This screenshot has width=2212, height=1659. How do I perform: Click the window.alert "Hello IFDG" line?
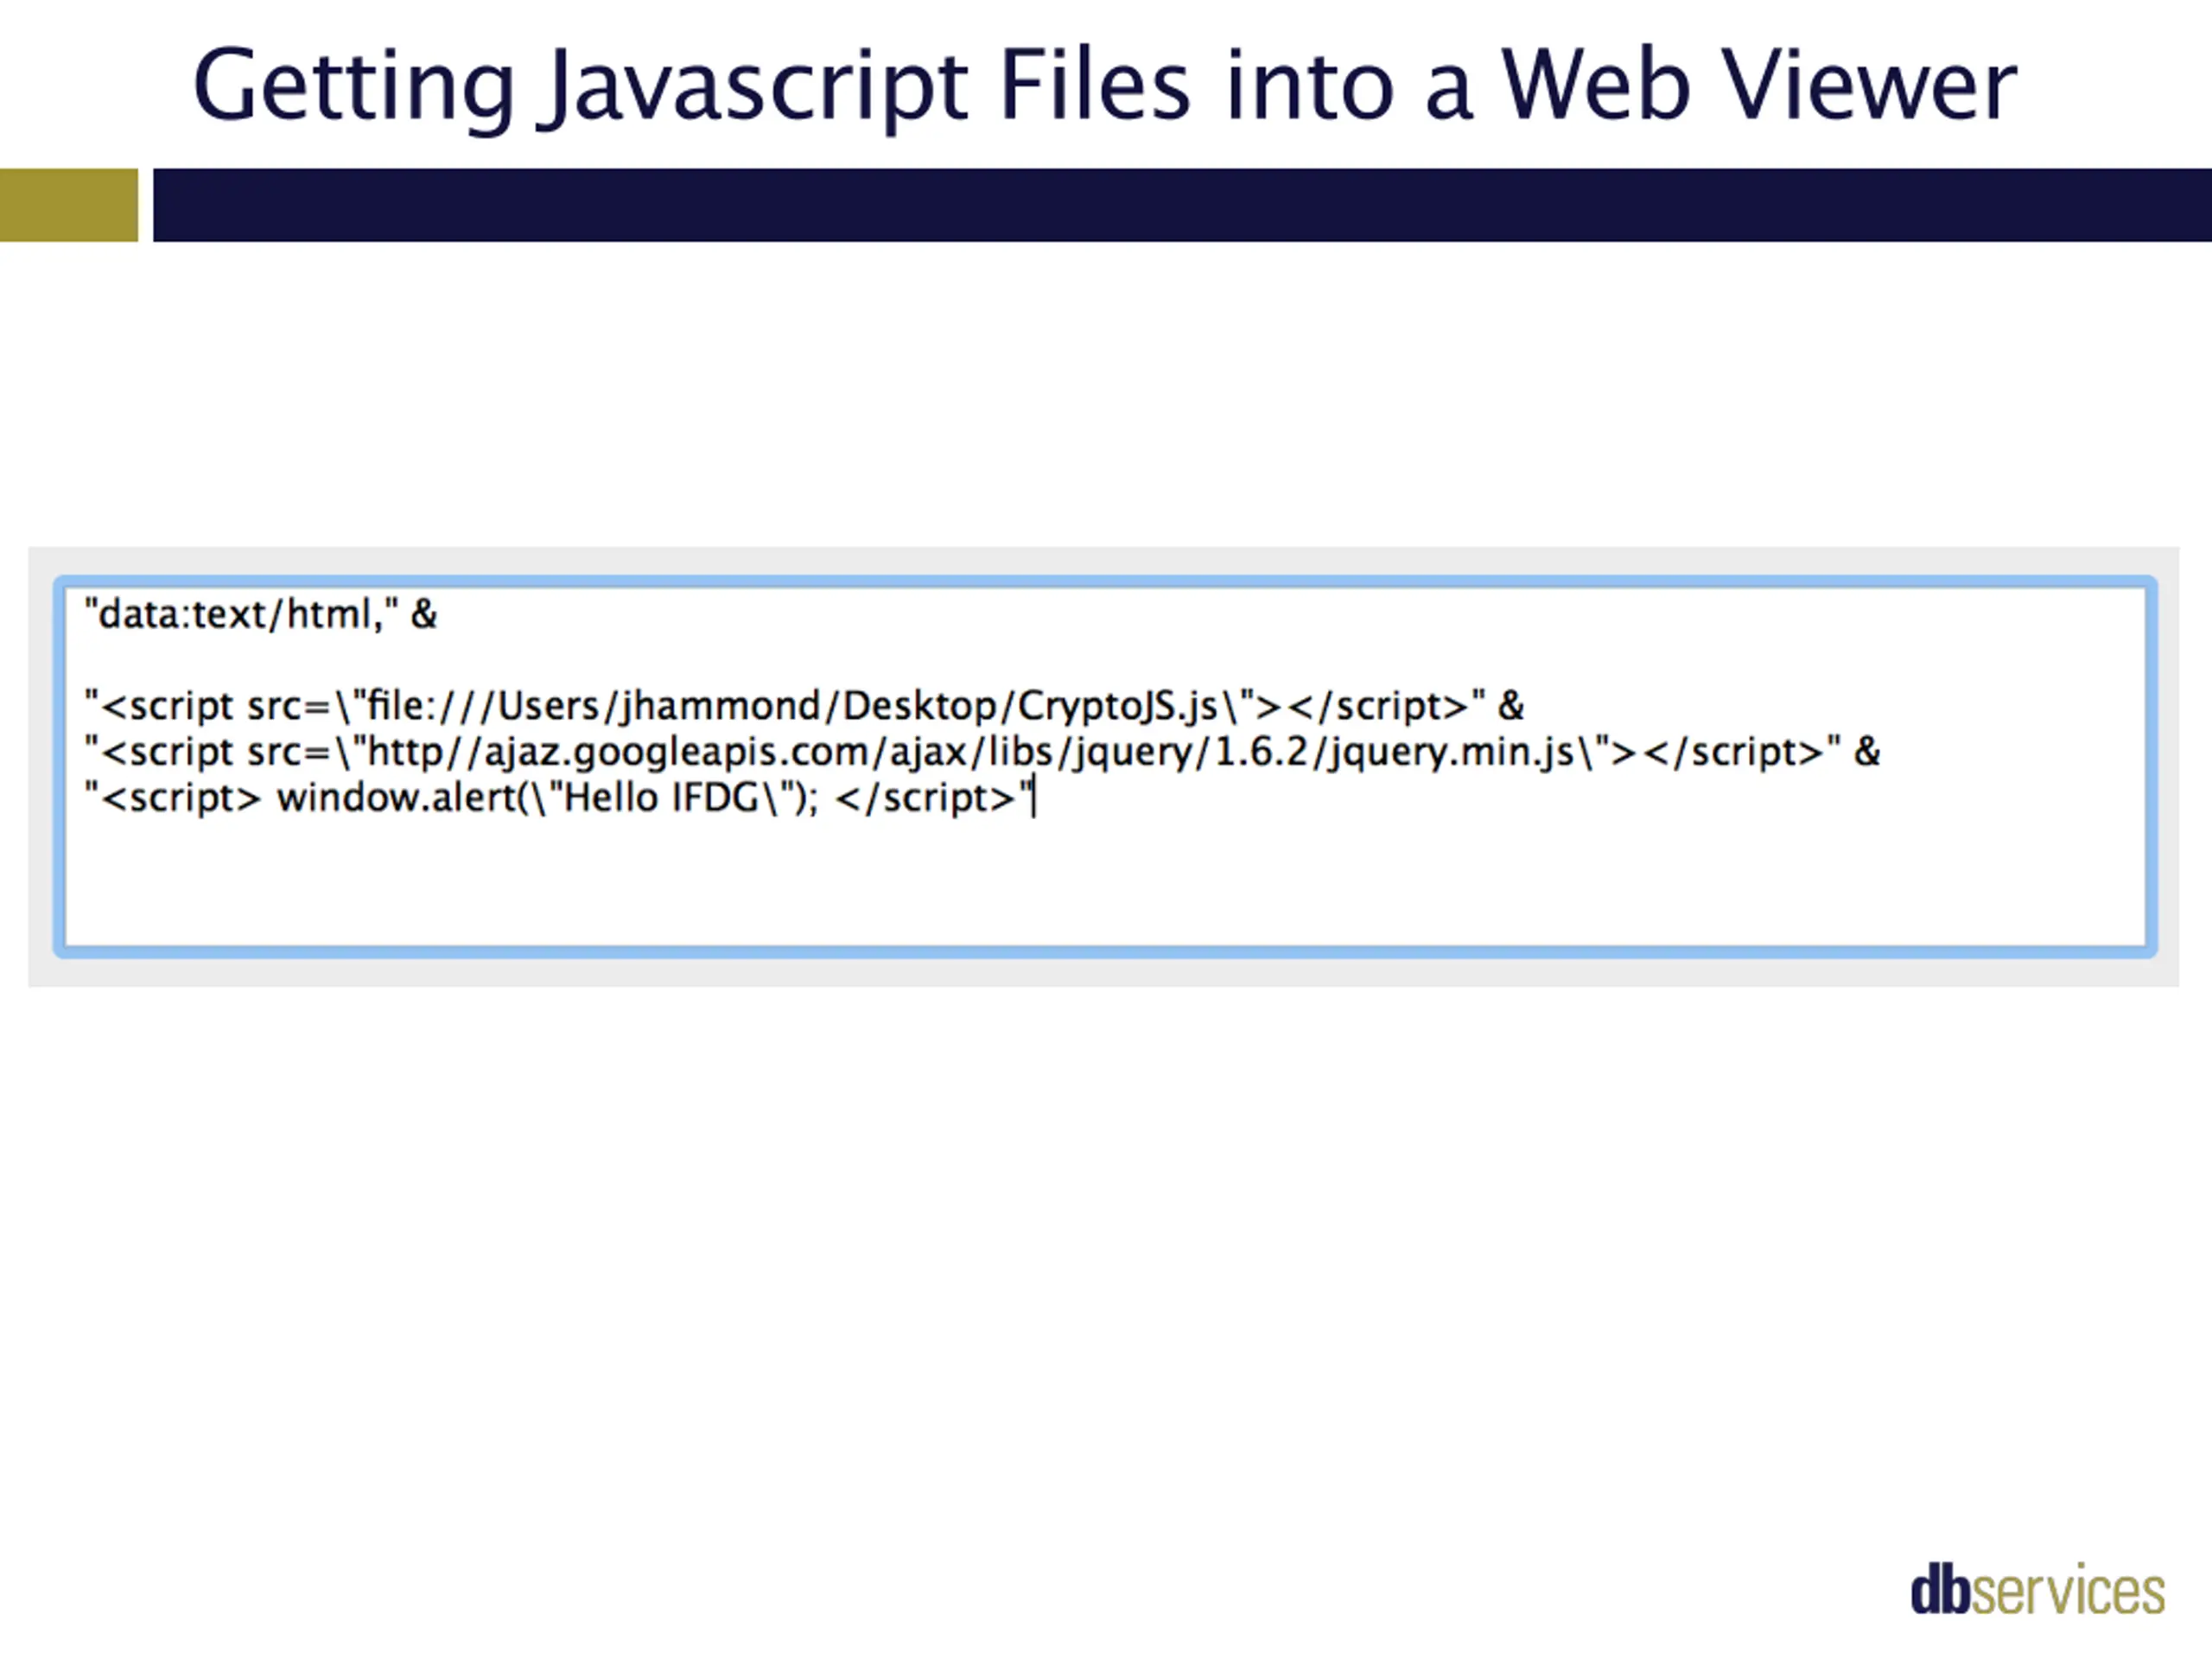tap(560, 798)
